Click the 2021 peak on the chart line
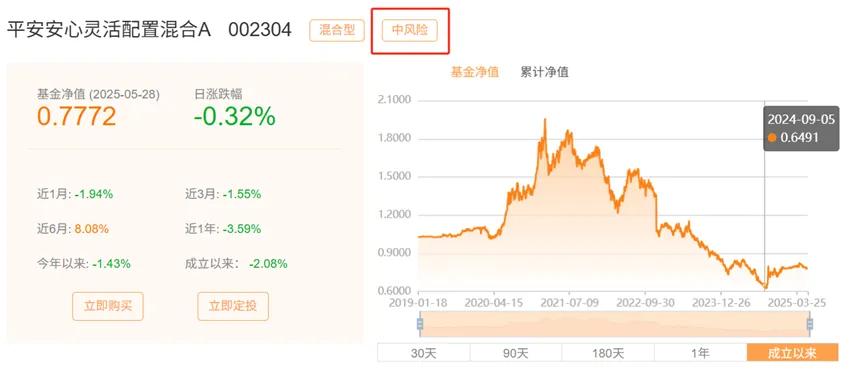 [545, 120]
